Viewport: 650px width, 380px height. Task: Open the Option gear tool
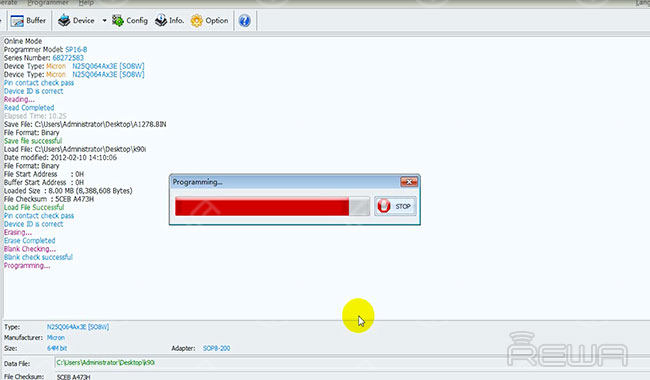pyautogui.click(x=209, y=20)
